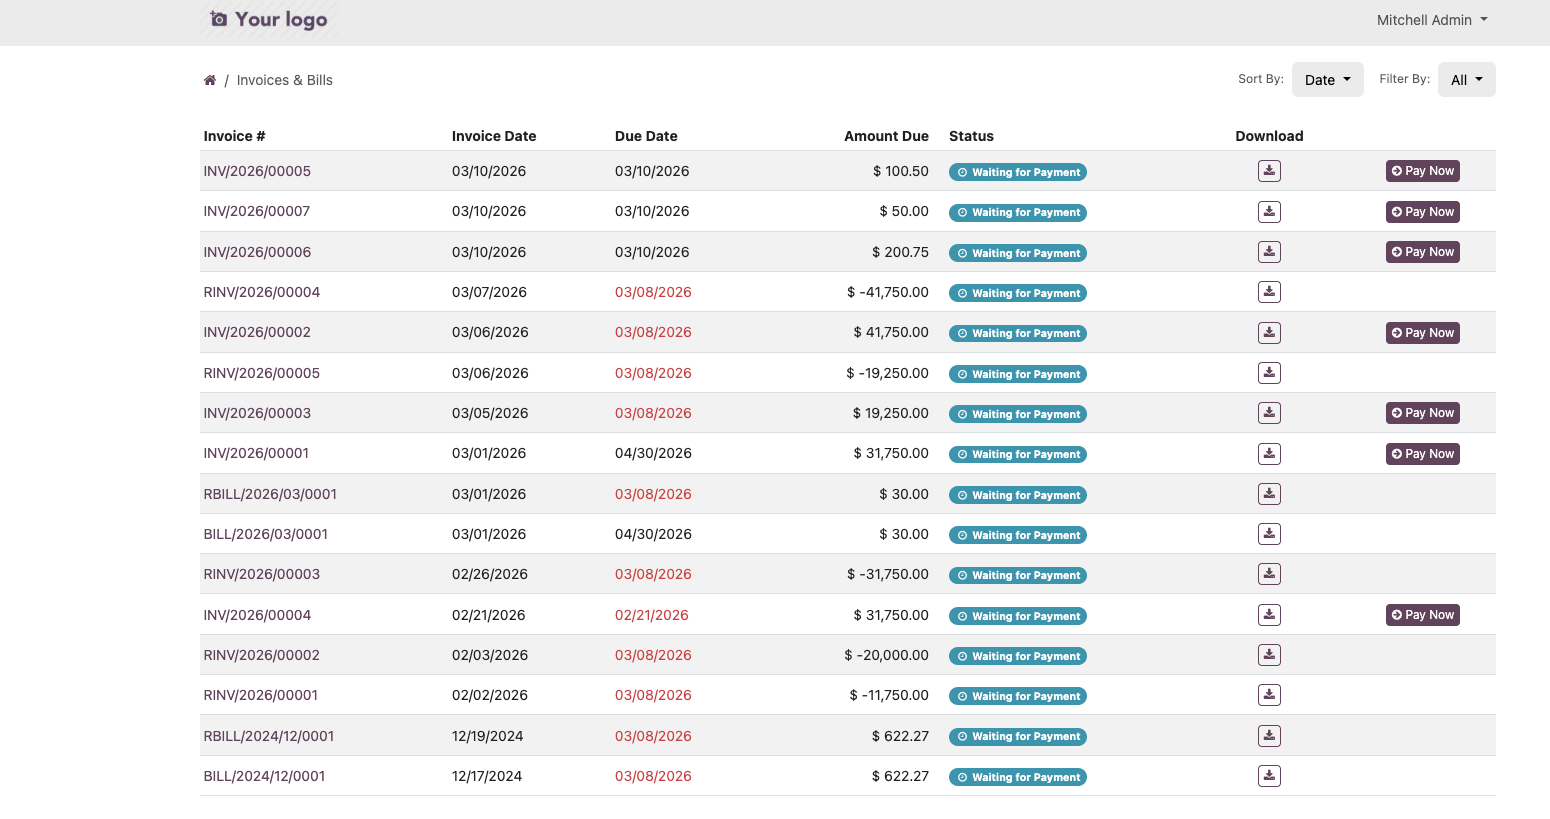Download INV/2026/00002 document
This screenshot has width=1550, height=819.
click(x=1269, y=333)
